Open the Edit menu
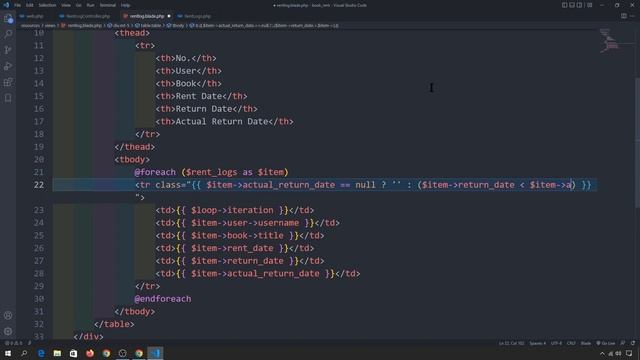640x360 pixels. [x=30, y=5]
